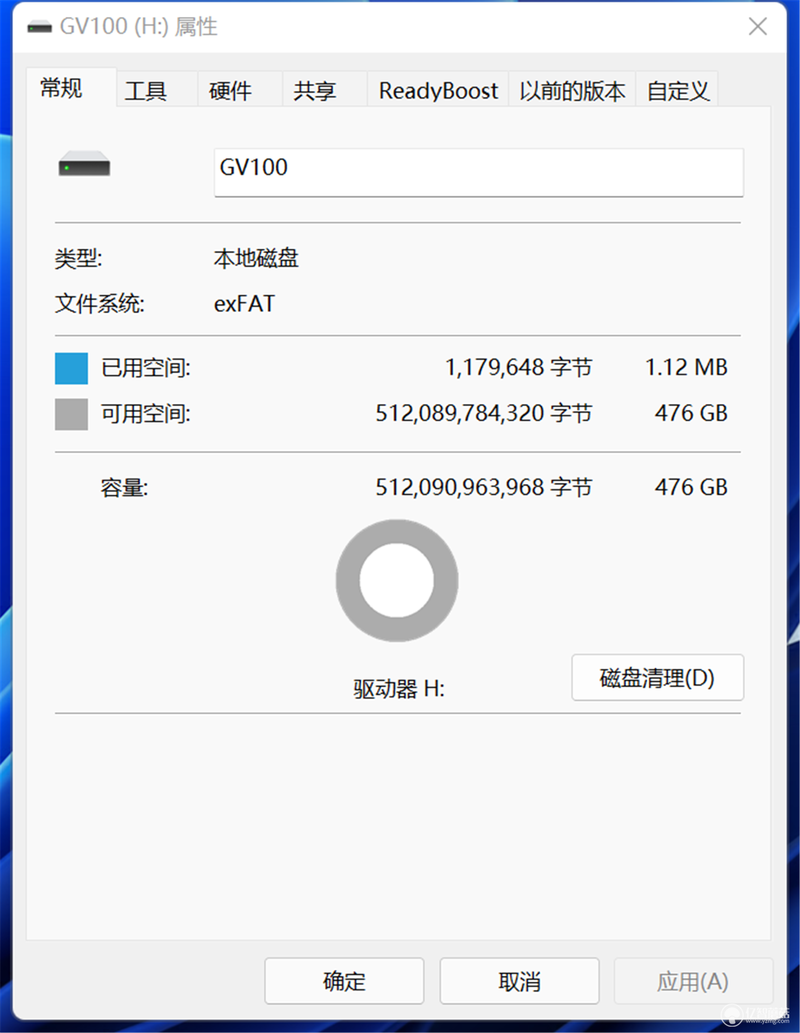
Task: Click the 1,179,648 字节 used bytes value
Action: [519, 368]
